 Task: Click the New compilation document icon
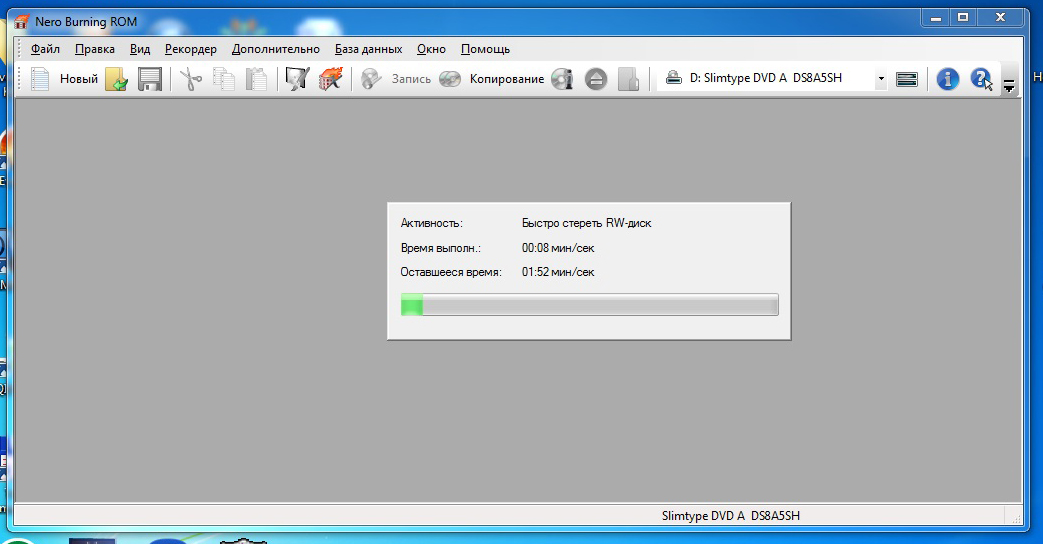pos(40,79)
